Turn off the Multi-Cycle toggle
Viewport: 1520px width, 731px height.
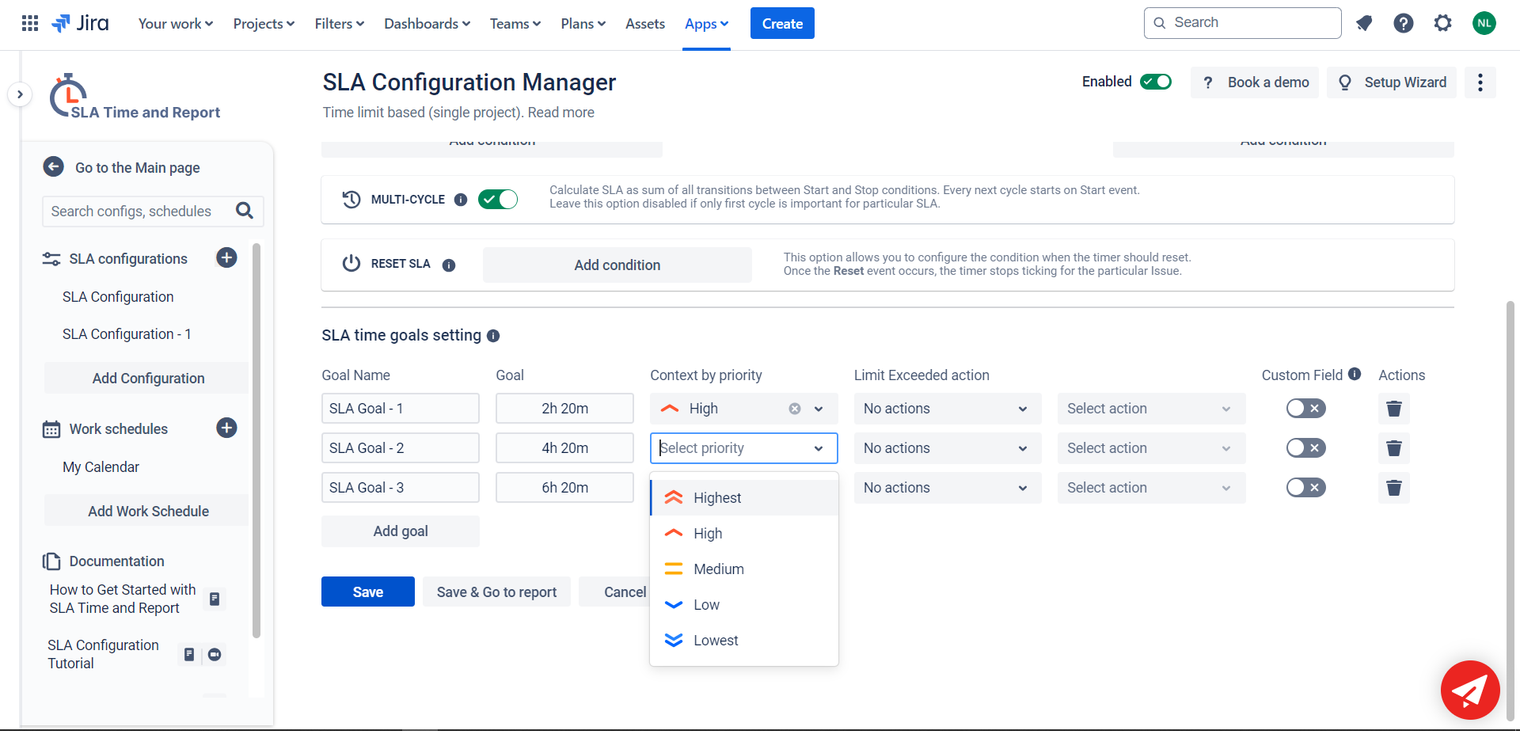(498, 199)
